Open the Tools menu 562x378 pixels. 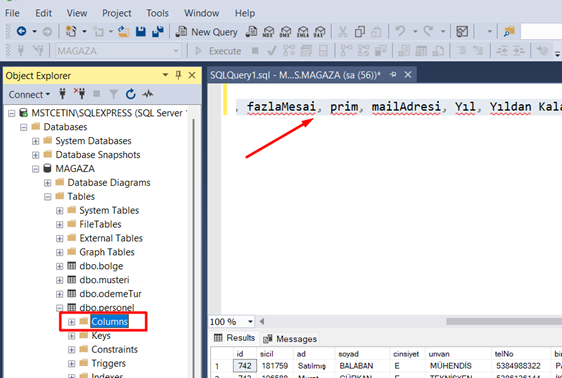click(157, 13)
